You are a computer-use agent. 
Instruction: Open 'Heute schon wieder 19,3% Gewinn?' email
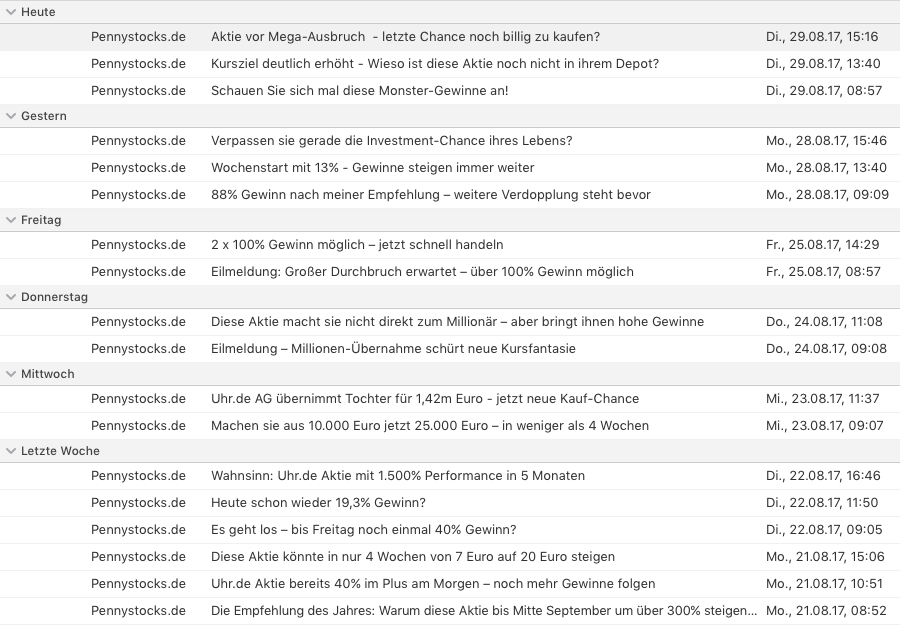click(318, 503)
